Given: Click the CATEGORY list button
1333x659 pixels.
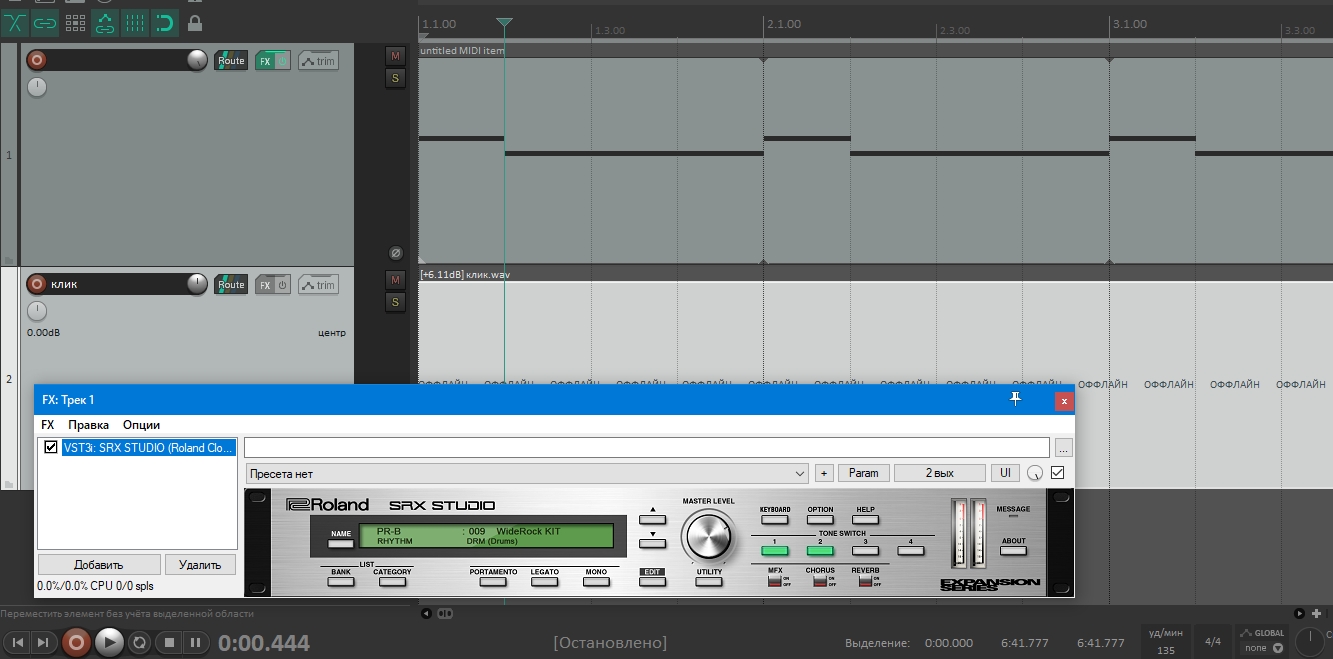Looking at the screenshot, I should tap(392, 580).
